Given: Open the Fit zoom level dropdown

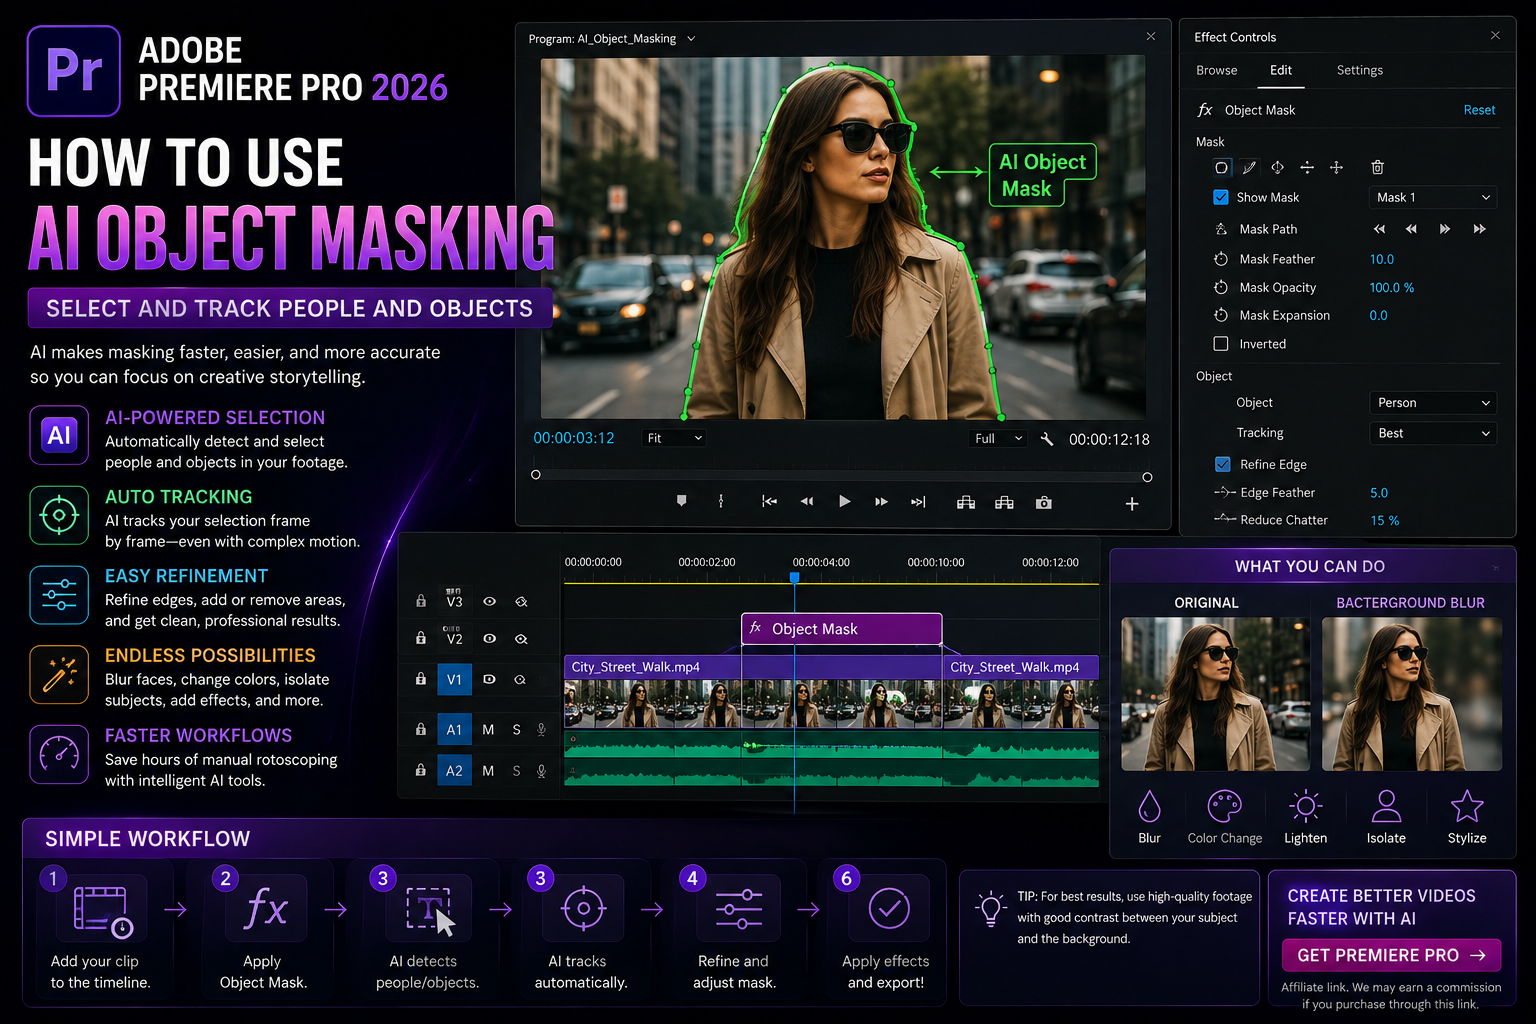Looking at the screenshot, I should tap(674, 438).
